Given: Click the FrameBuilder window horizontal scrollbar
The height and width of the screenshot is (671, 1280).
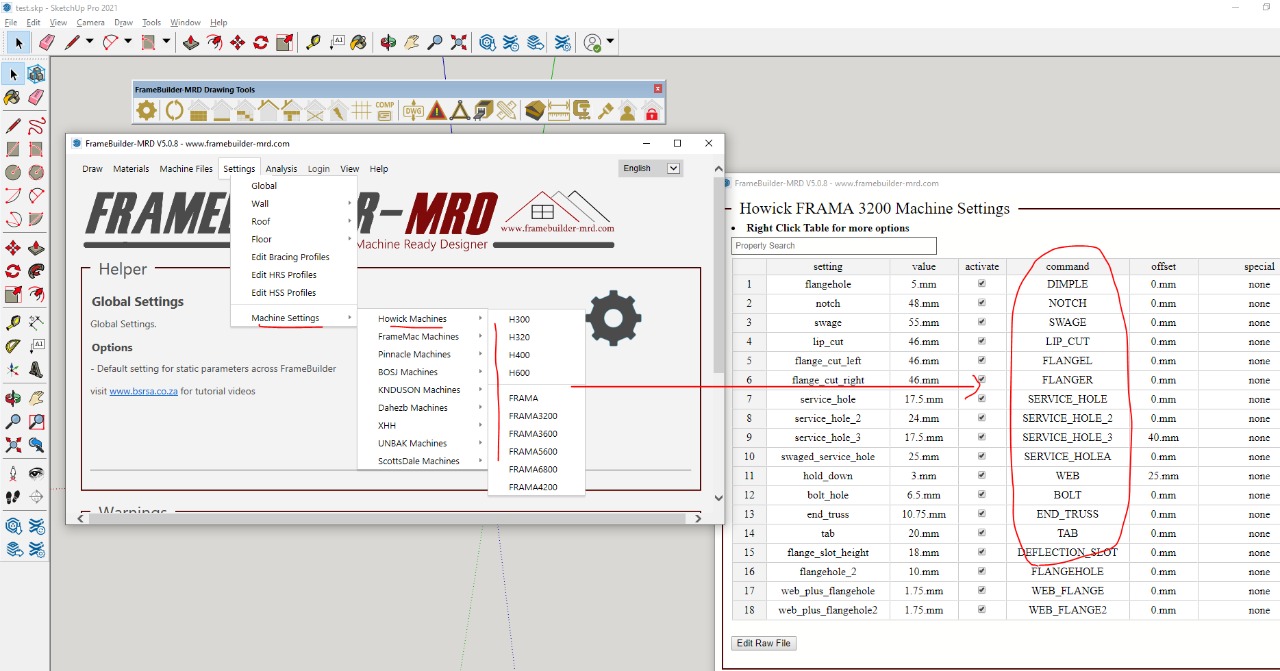Looking at the screenshot, I should tap(389, 518).
